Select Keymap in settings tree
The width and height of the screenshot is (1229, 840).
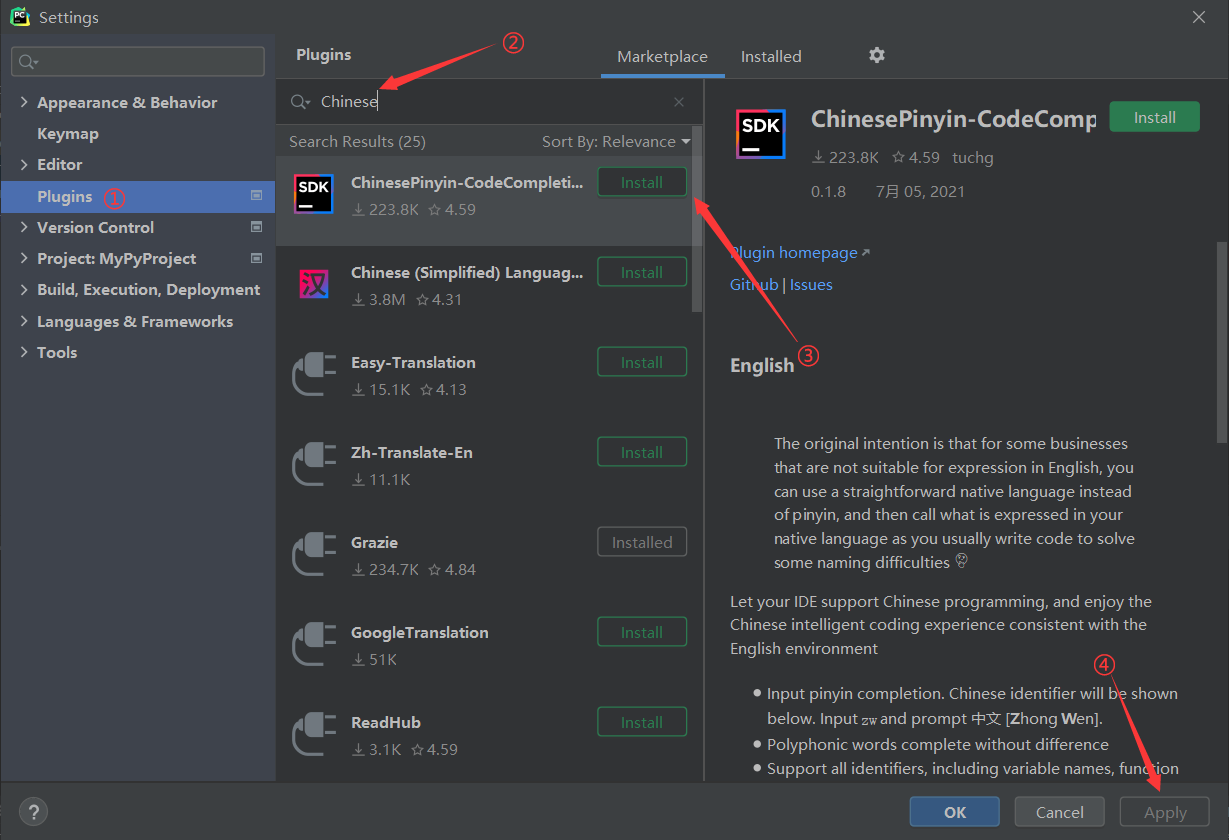coord(68,133)
